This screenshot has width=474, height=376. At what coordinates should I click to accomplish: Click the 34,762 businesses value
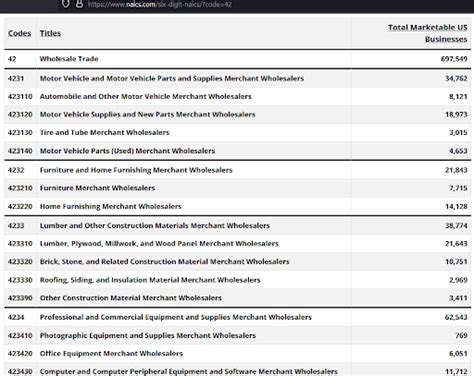pyautogui.click(x=456, y=78)
